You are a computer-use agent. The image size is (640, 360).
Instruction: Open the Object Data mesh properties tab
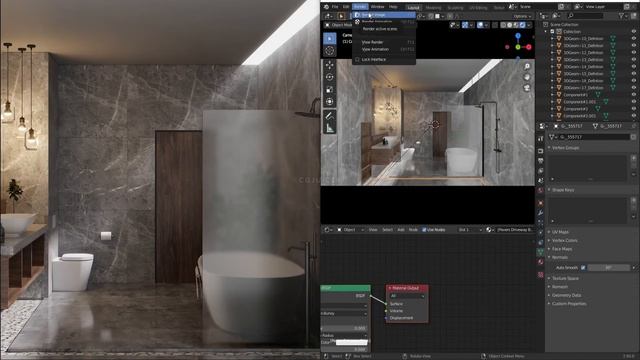[541, 252]
